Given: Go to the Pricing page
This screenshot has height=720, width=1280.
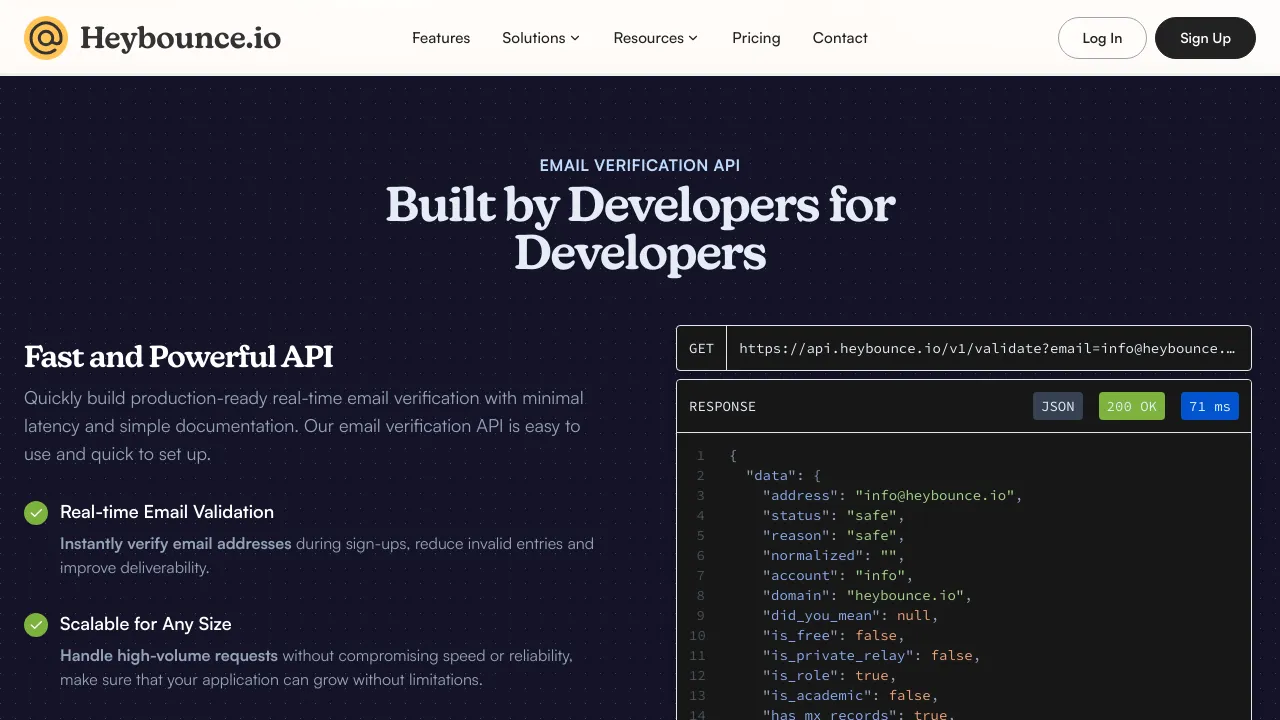Looking at the screenshot, I should 756,38.
